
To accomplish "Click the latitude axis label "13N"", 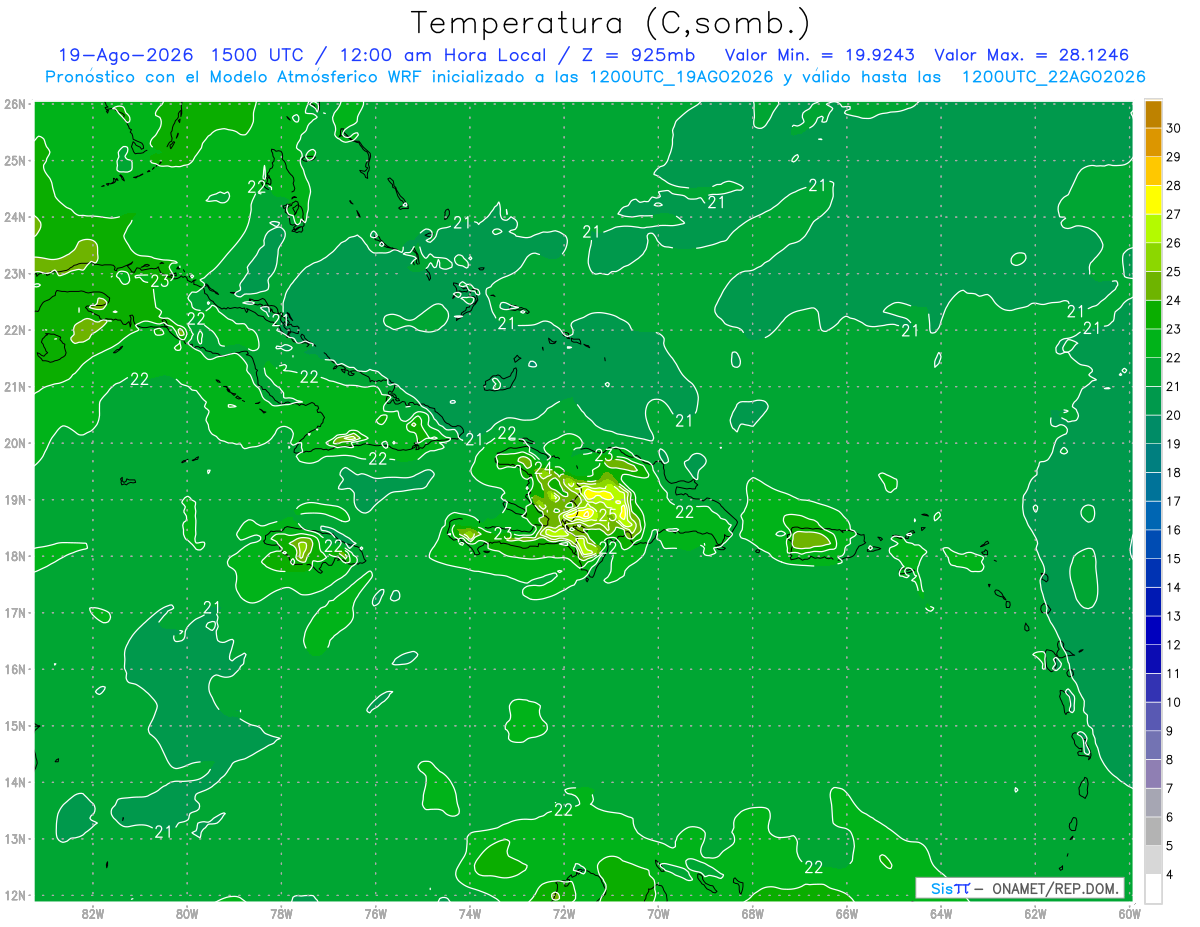I will (14, 839).
